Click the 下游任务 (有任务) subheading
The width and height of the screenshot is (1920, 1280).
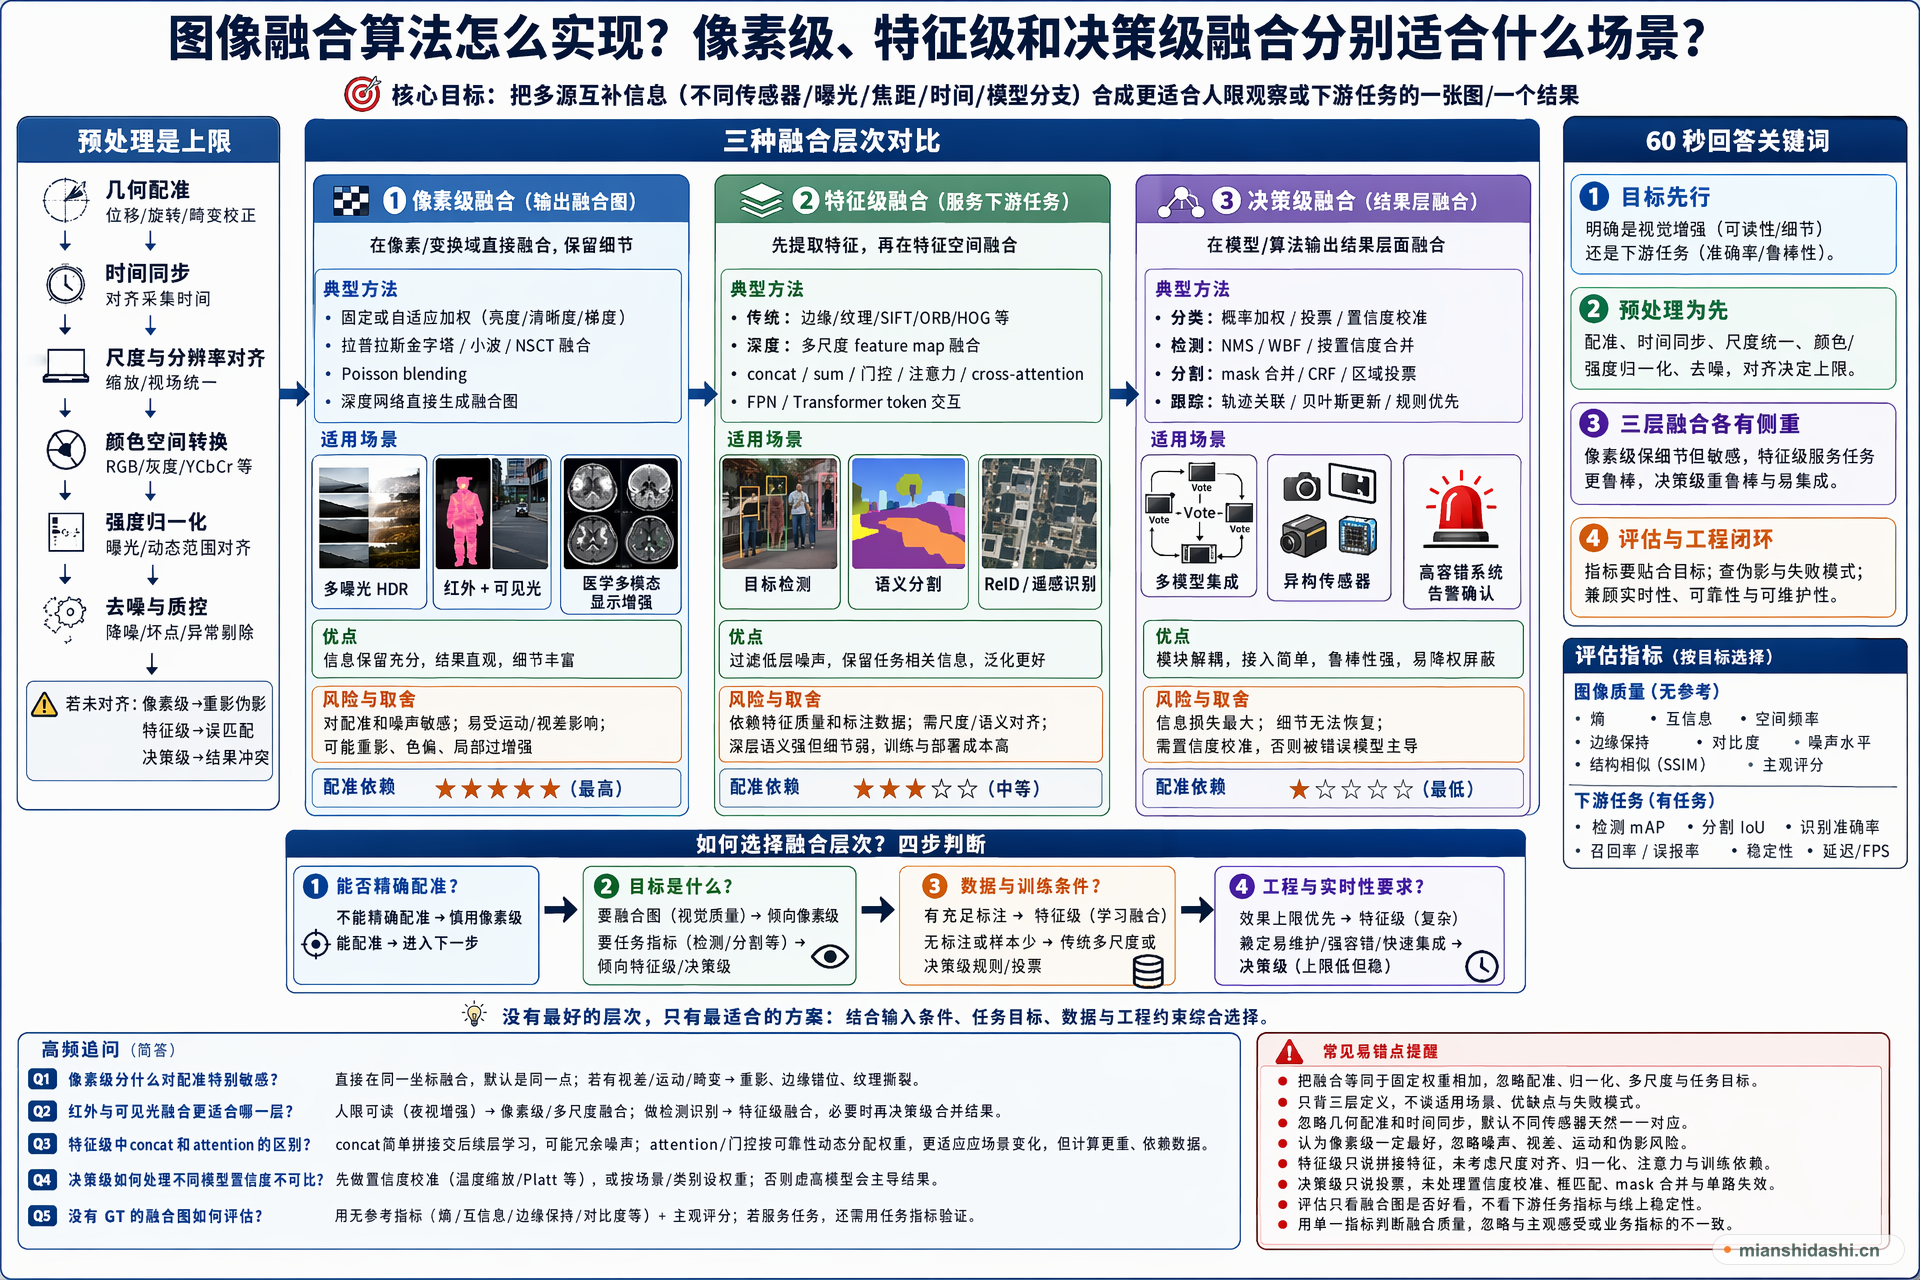tap(1645, 800)
